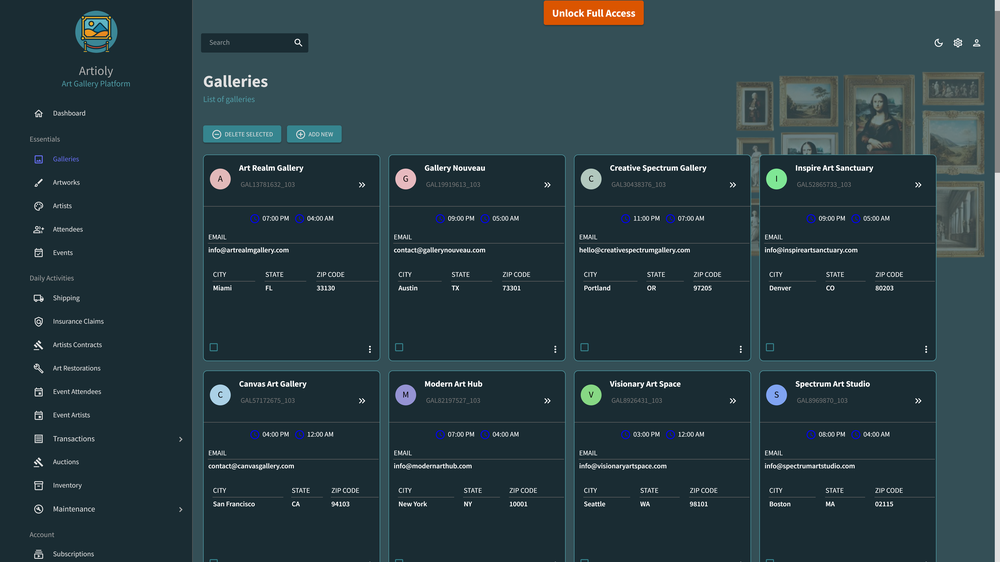
Task: Click email info@artrealmgallery.com
Action: pos(249,250)
